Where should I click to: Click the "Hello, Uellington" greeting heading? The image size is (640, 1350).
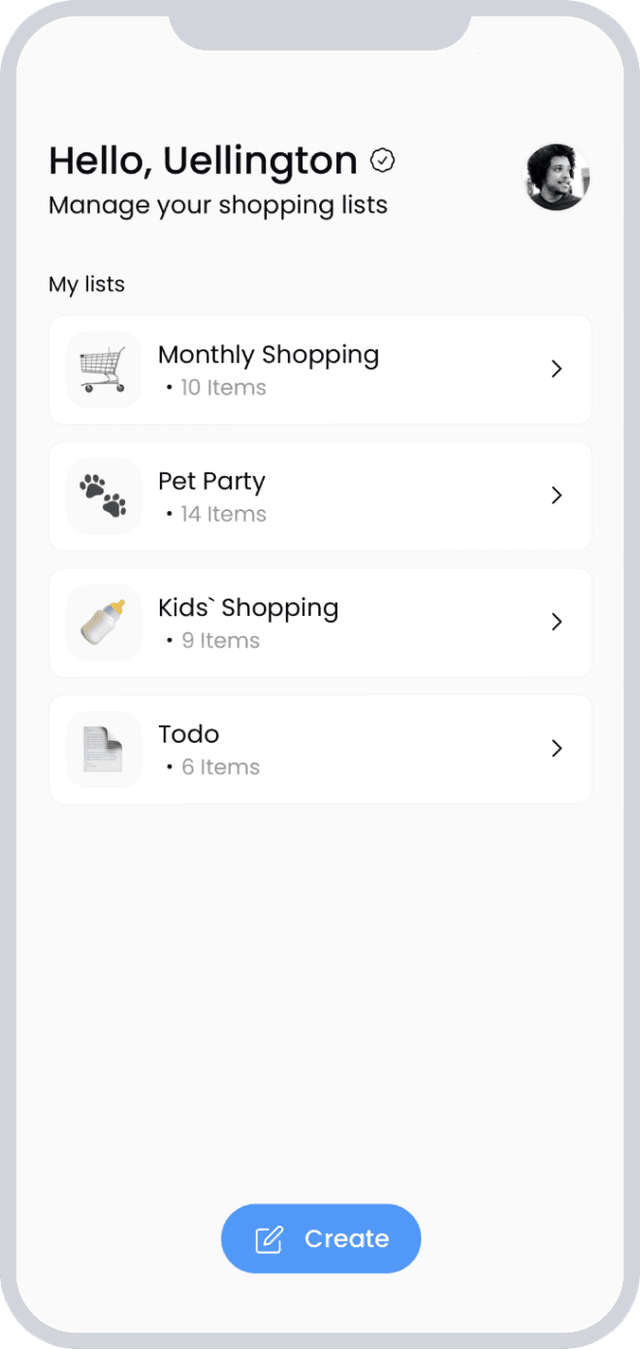tap(203, 160)
